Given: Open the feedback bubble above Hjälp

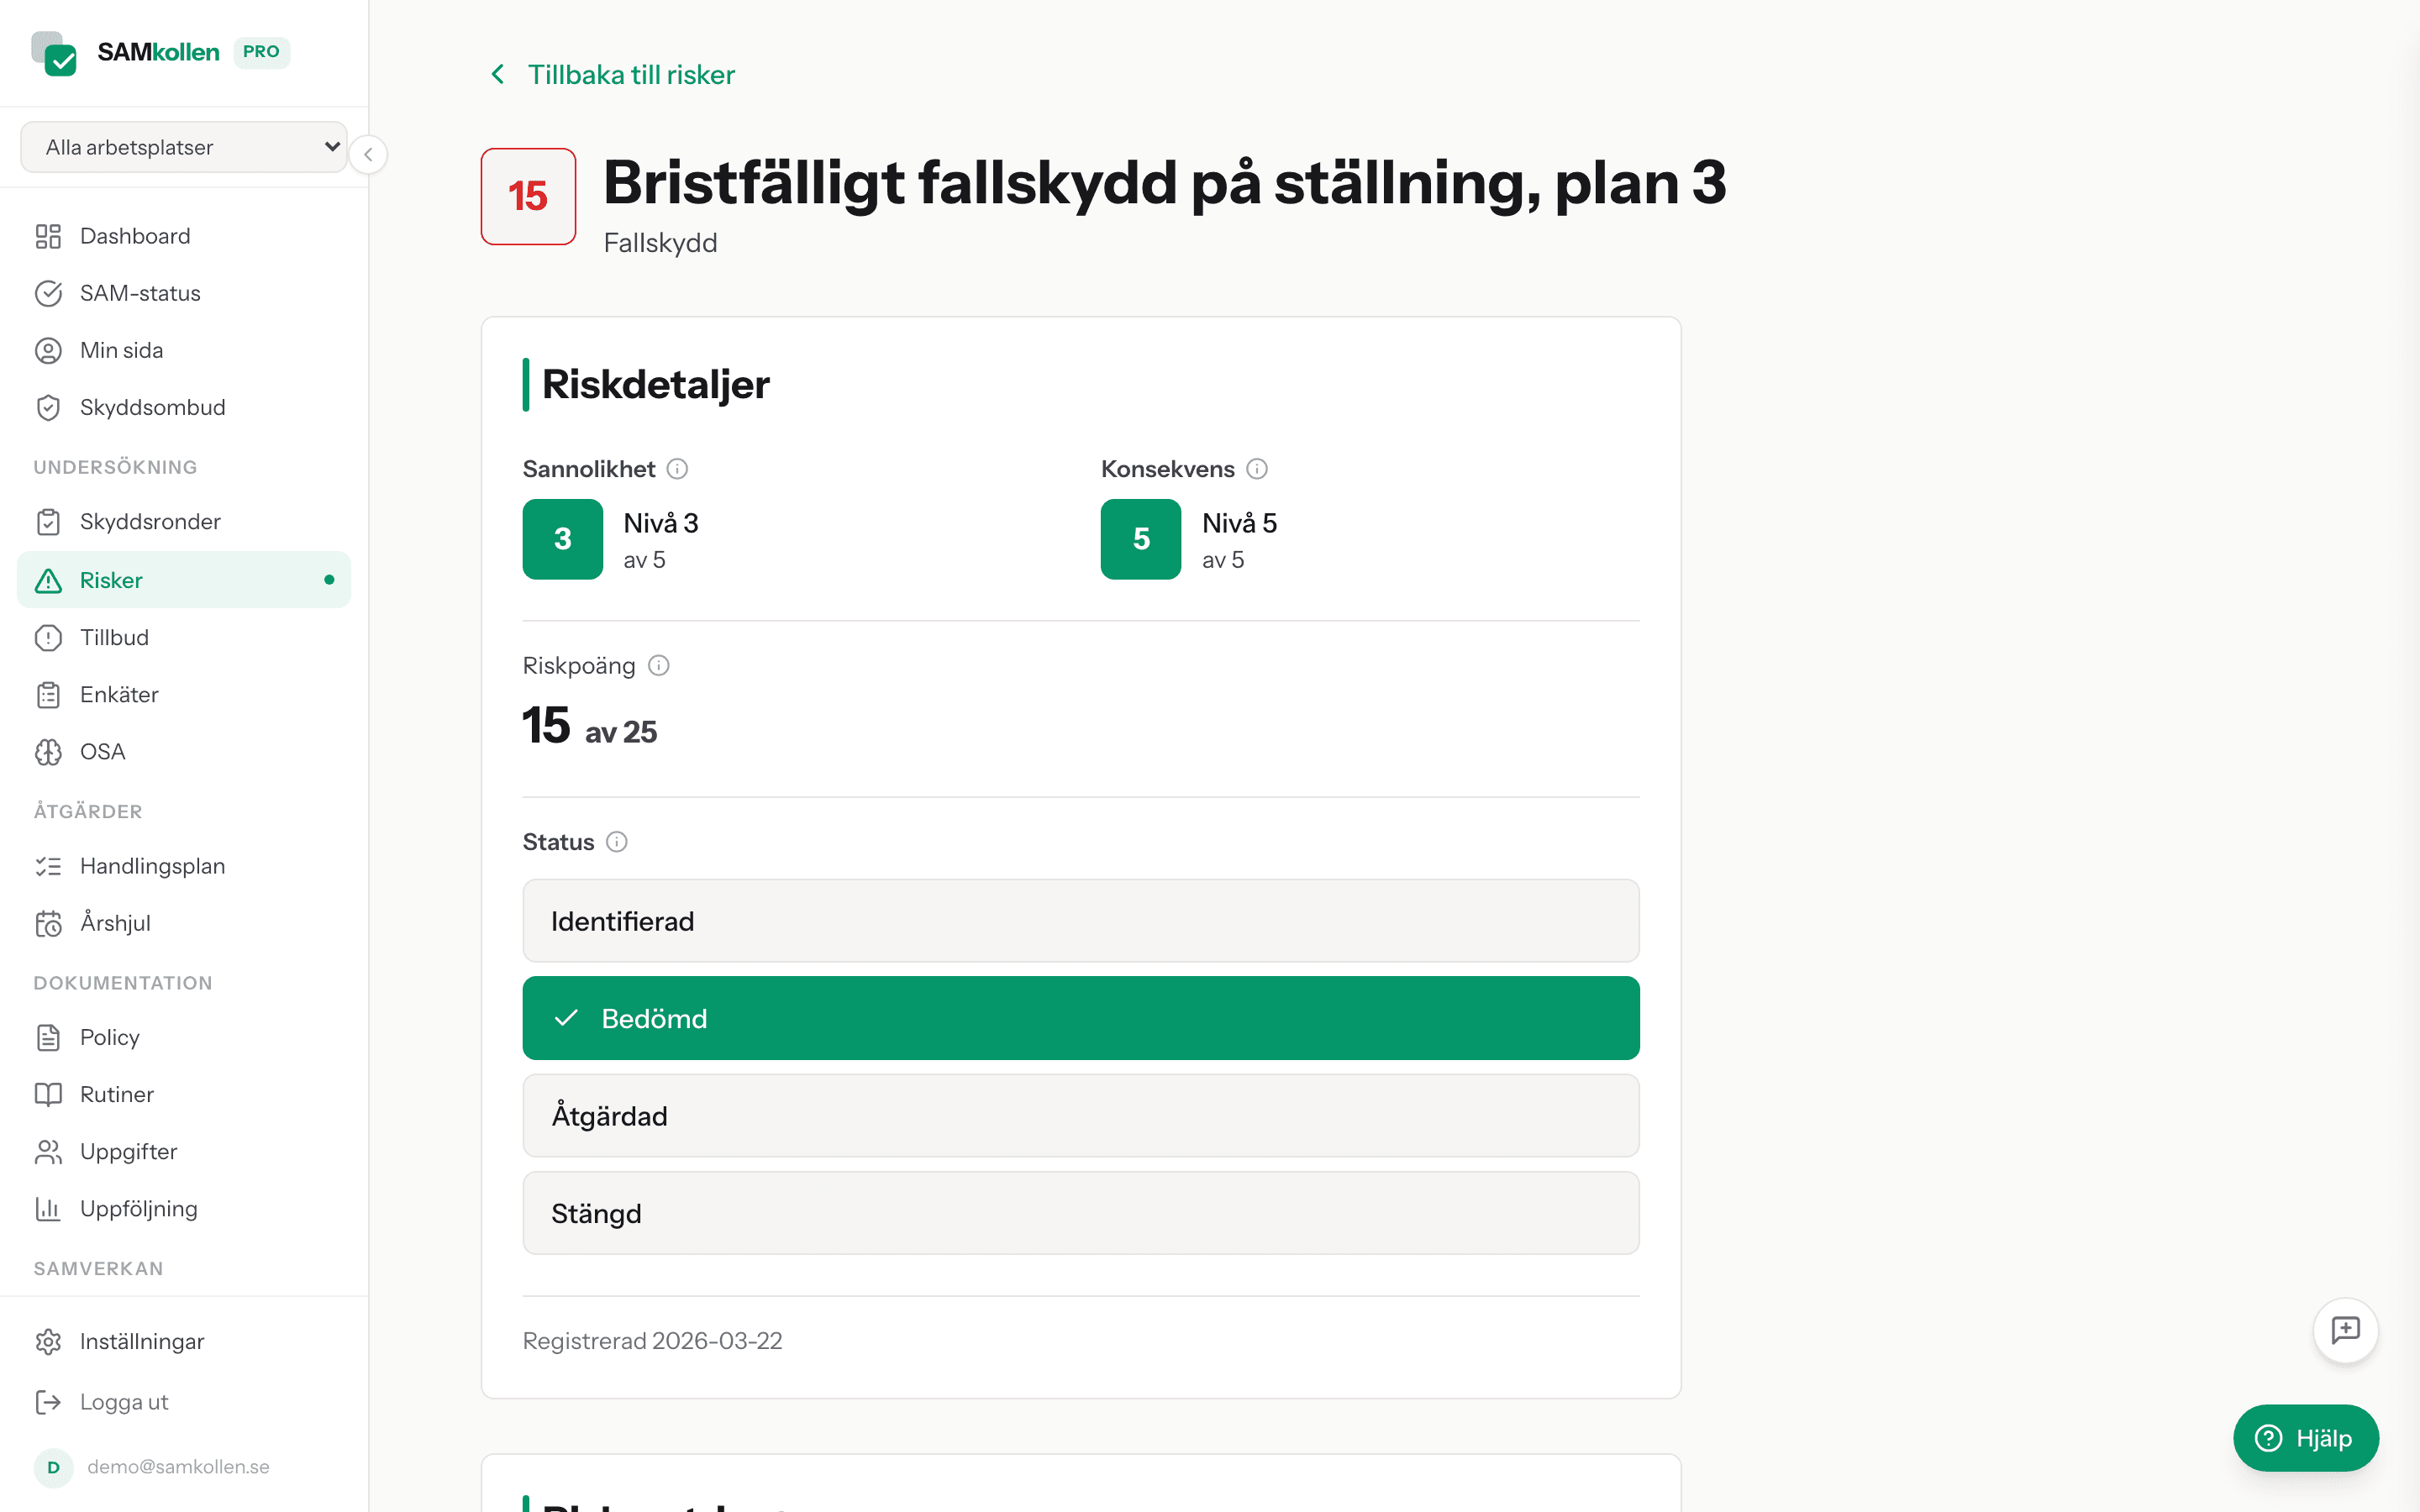Looking at the screenshot, I should [2345, 1330].
